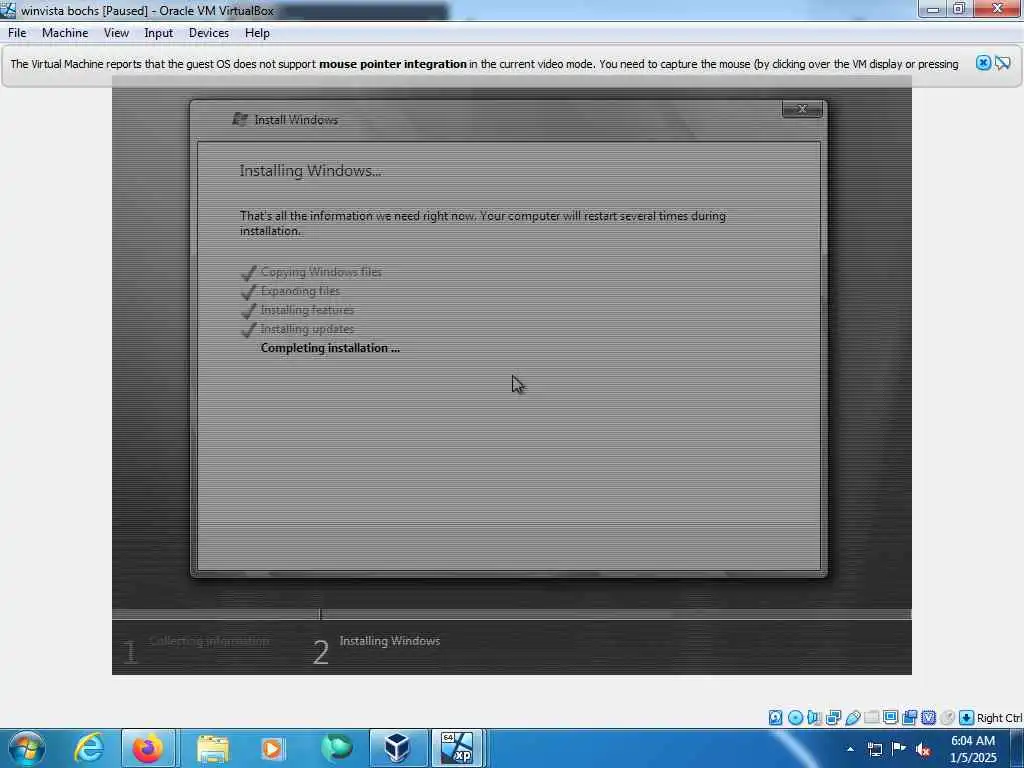
Task: Open the Windows Start orb
Action: (27, 748)
